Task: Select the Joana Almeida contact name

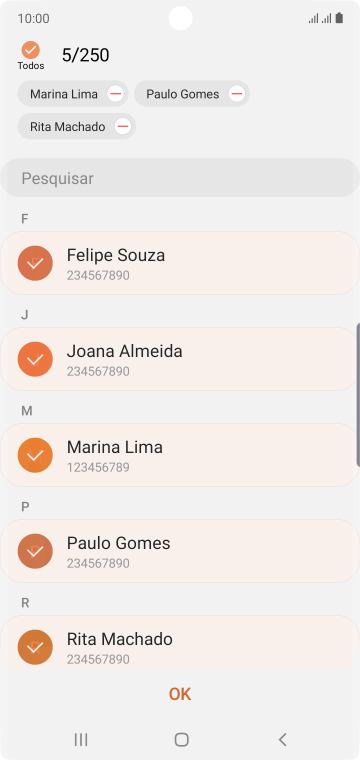Action: [x=125, y=351]
